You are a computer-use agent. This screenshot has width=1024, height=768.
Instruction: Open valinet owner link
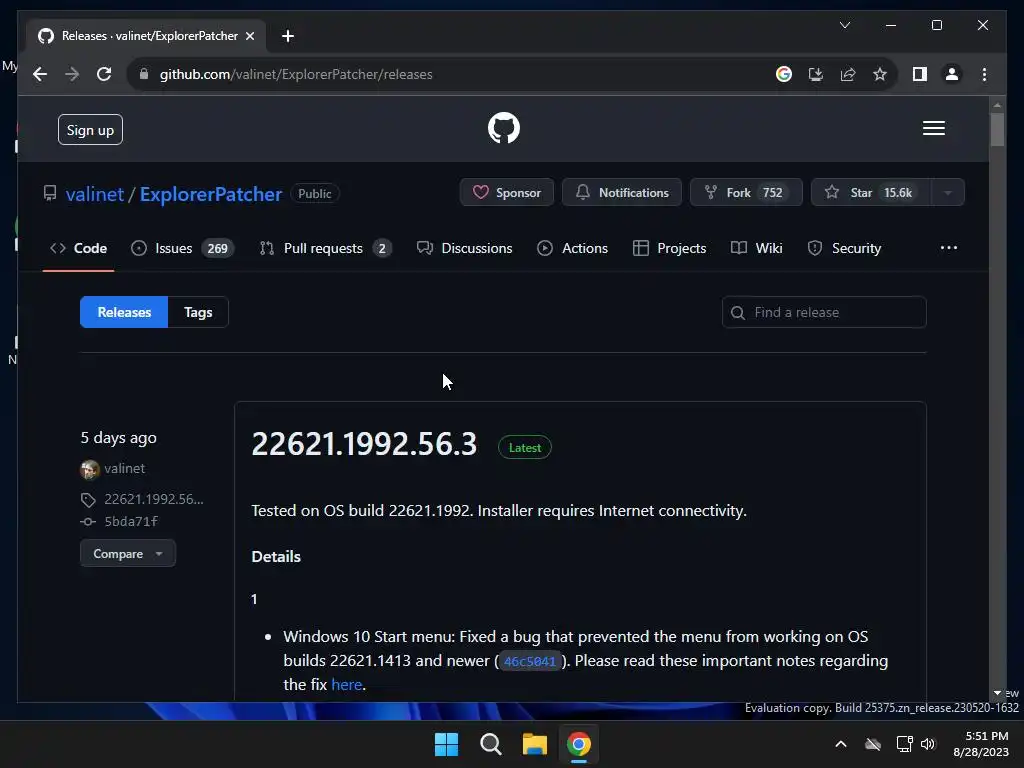(x=95, y=194)
